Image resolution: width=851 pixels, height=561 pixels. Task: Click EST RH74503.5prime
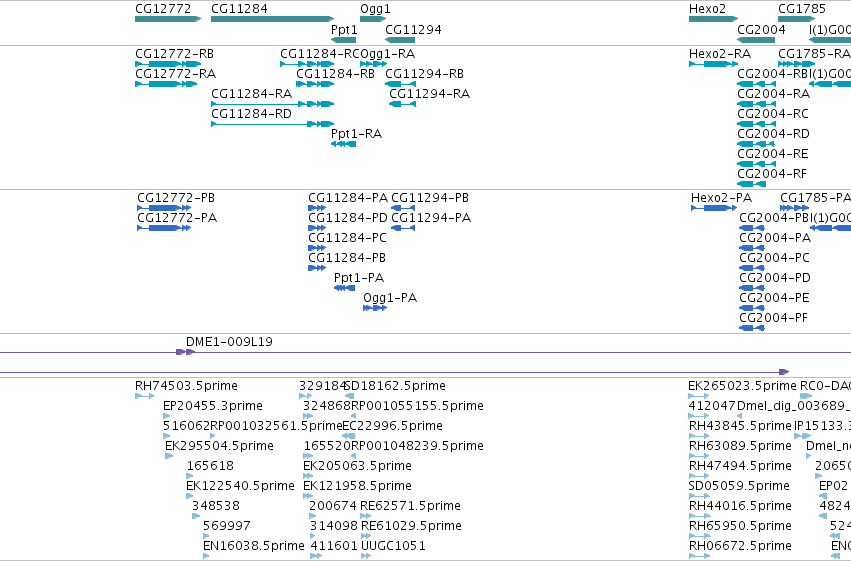coord(145,396)
